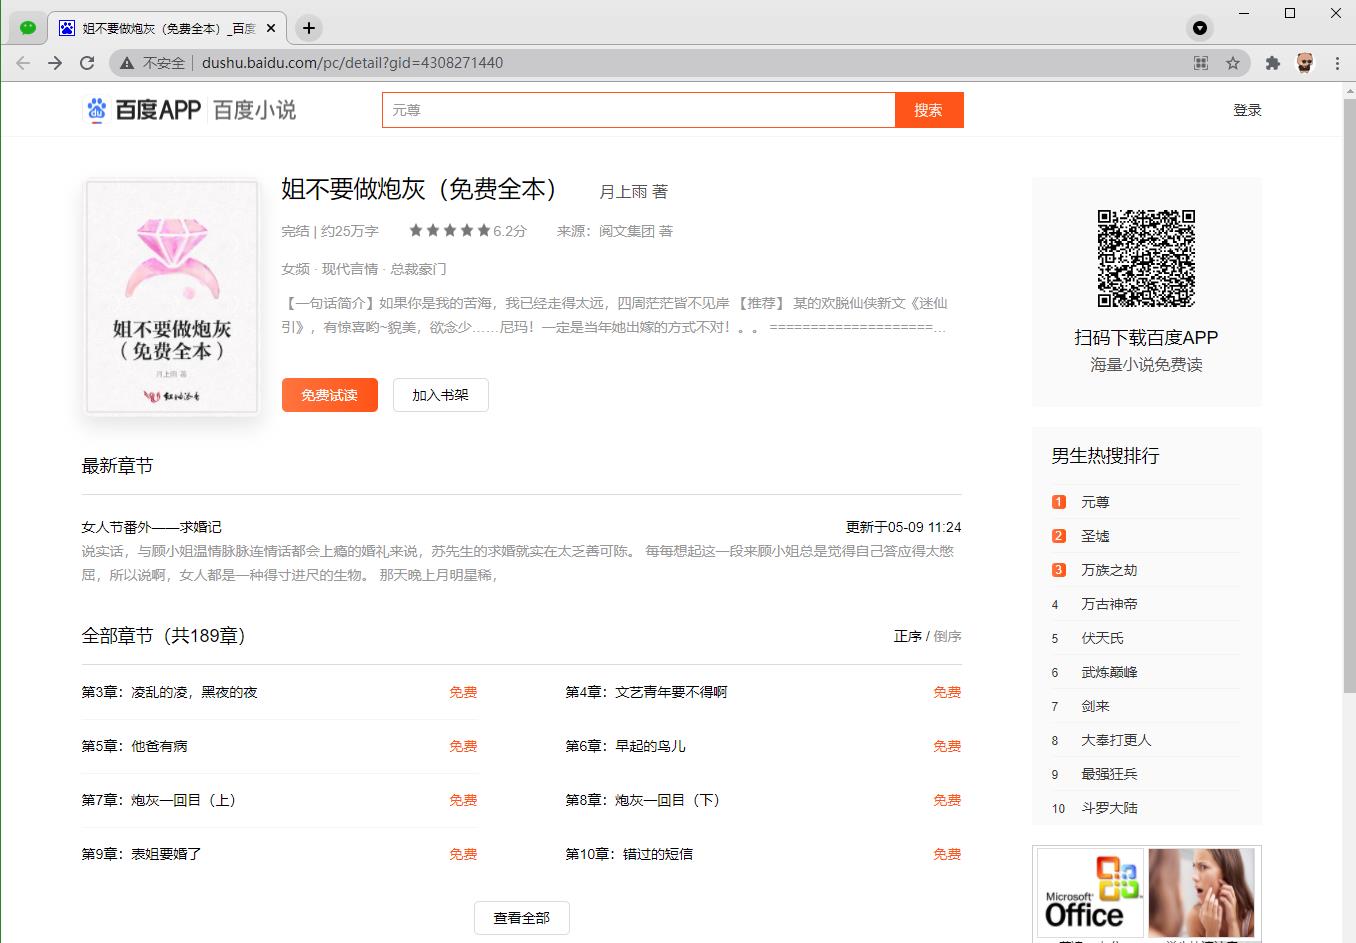Click the 查看全部 button
The width and height of the screenshot is (1356, 943).
tap(522, 918)
